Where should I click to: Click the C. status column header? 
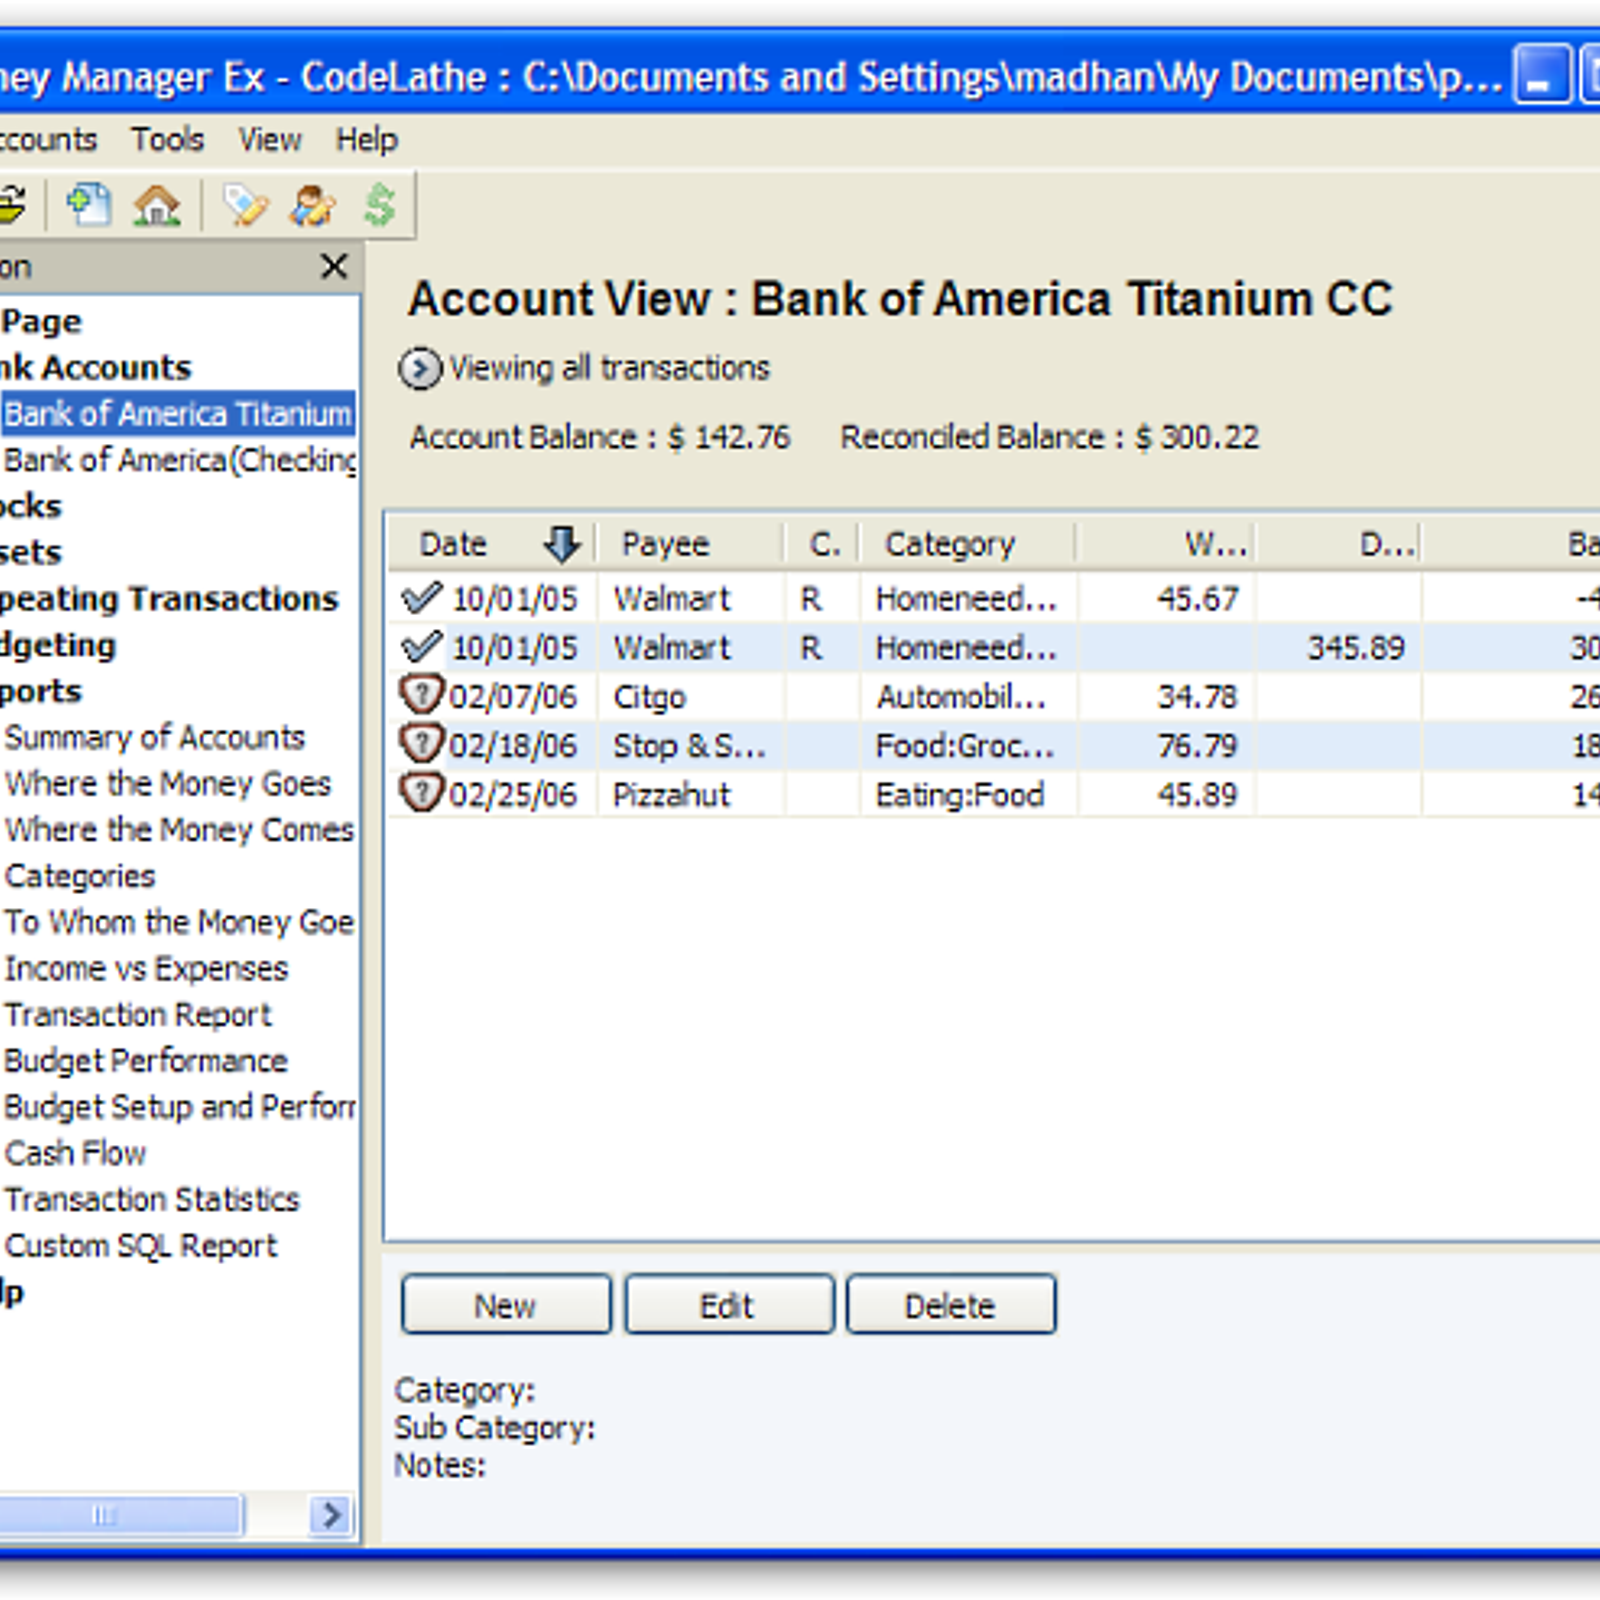pos(823,544)
